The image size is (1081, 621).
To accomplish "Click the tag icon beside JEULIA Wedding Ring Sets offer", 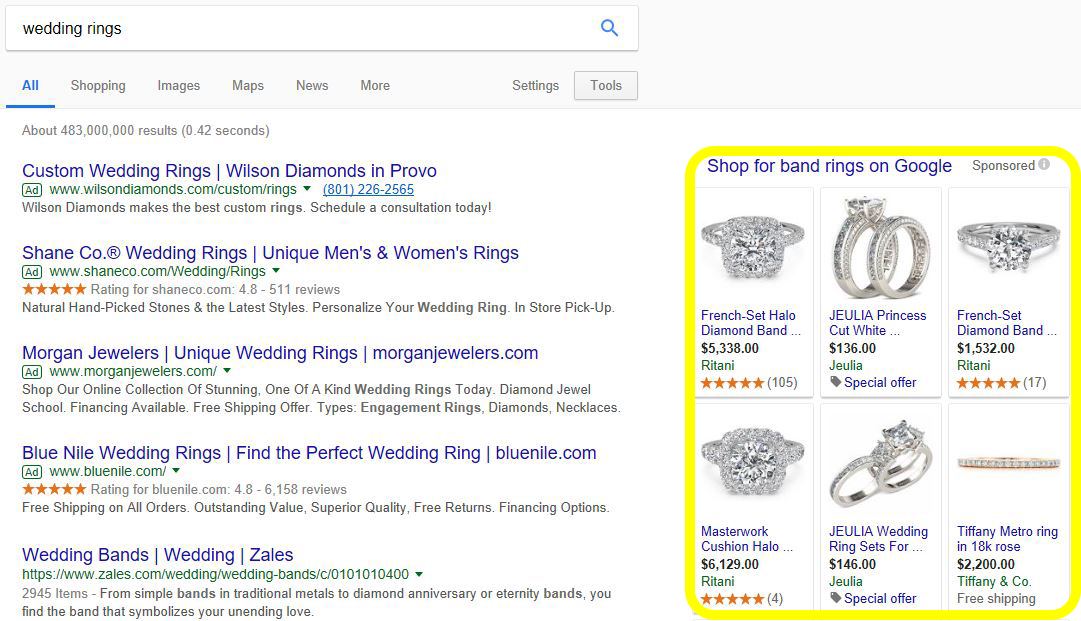I will (x=835, y=598).
